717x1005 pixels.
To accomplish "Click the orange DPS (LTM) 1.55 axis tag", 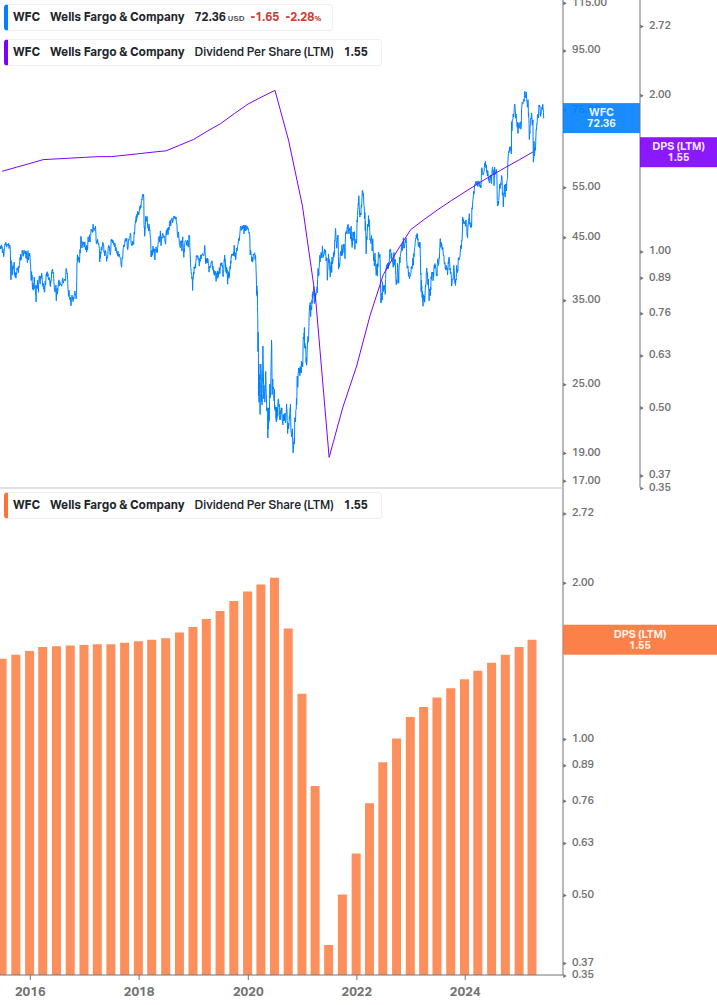I will (639, 640).
